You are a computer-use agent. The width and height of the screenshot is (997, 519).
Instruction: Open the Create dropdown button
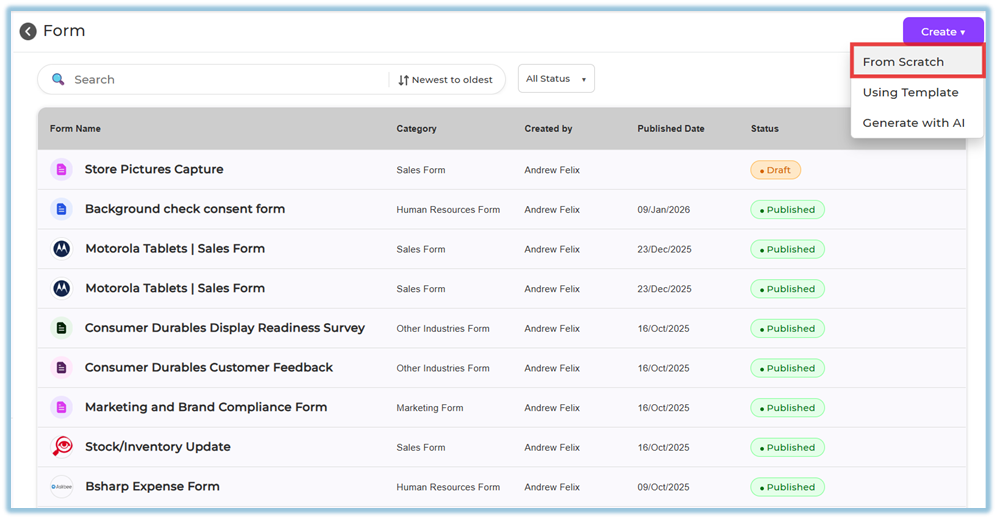click(x=942, y=32)
